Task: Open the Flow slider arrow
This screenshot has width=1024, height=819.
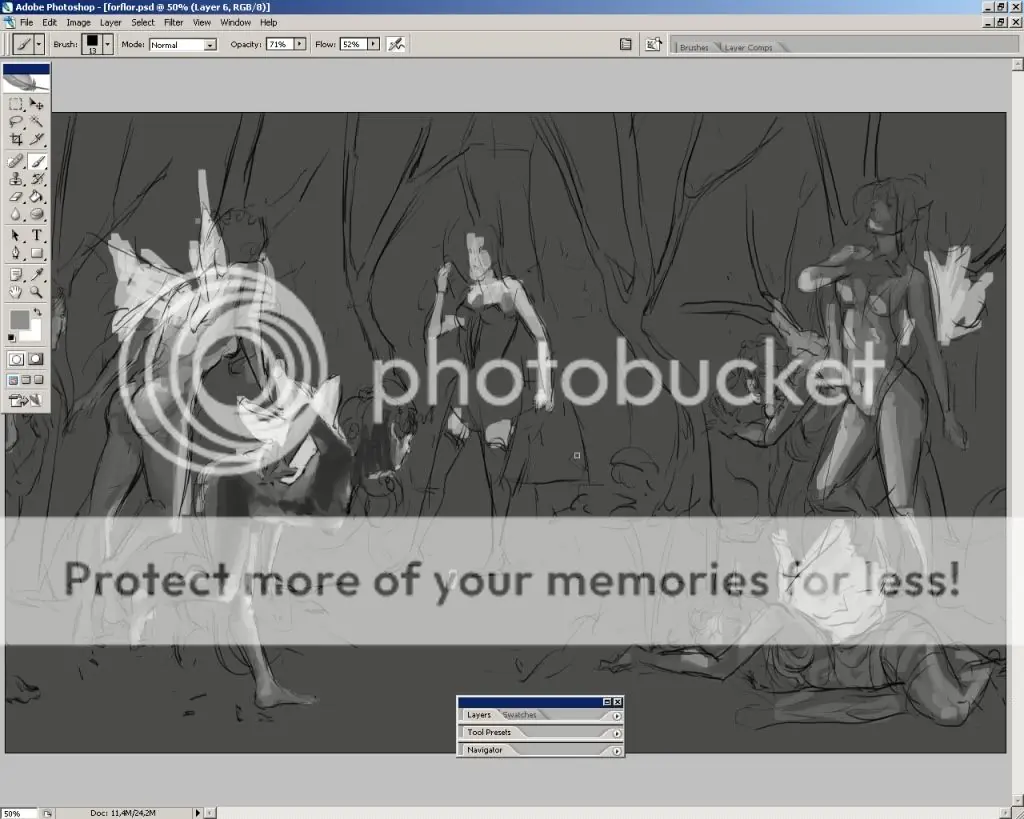Action: pos(373,44)
